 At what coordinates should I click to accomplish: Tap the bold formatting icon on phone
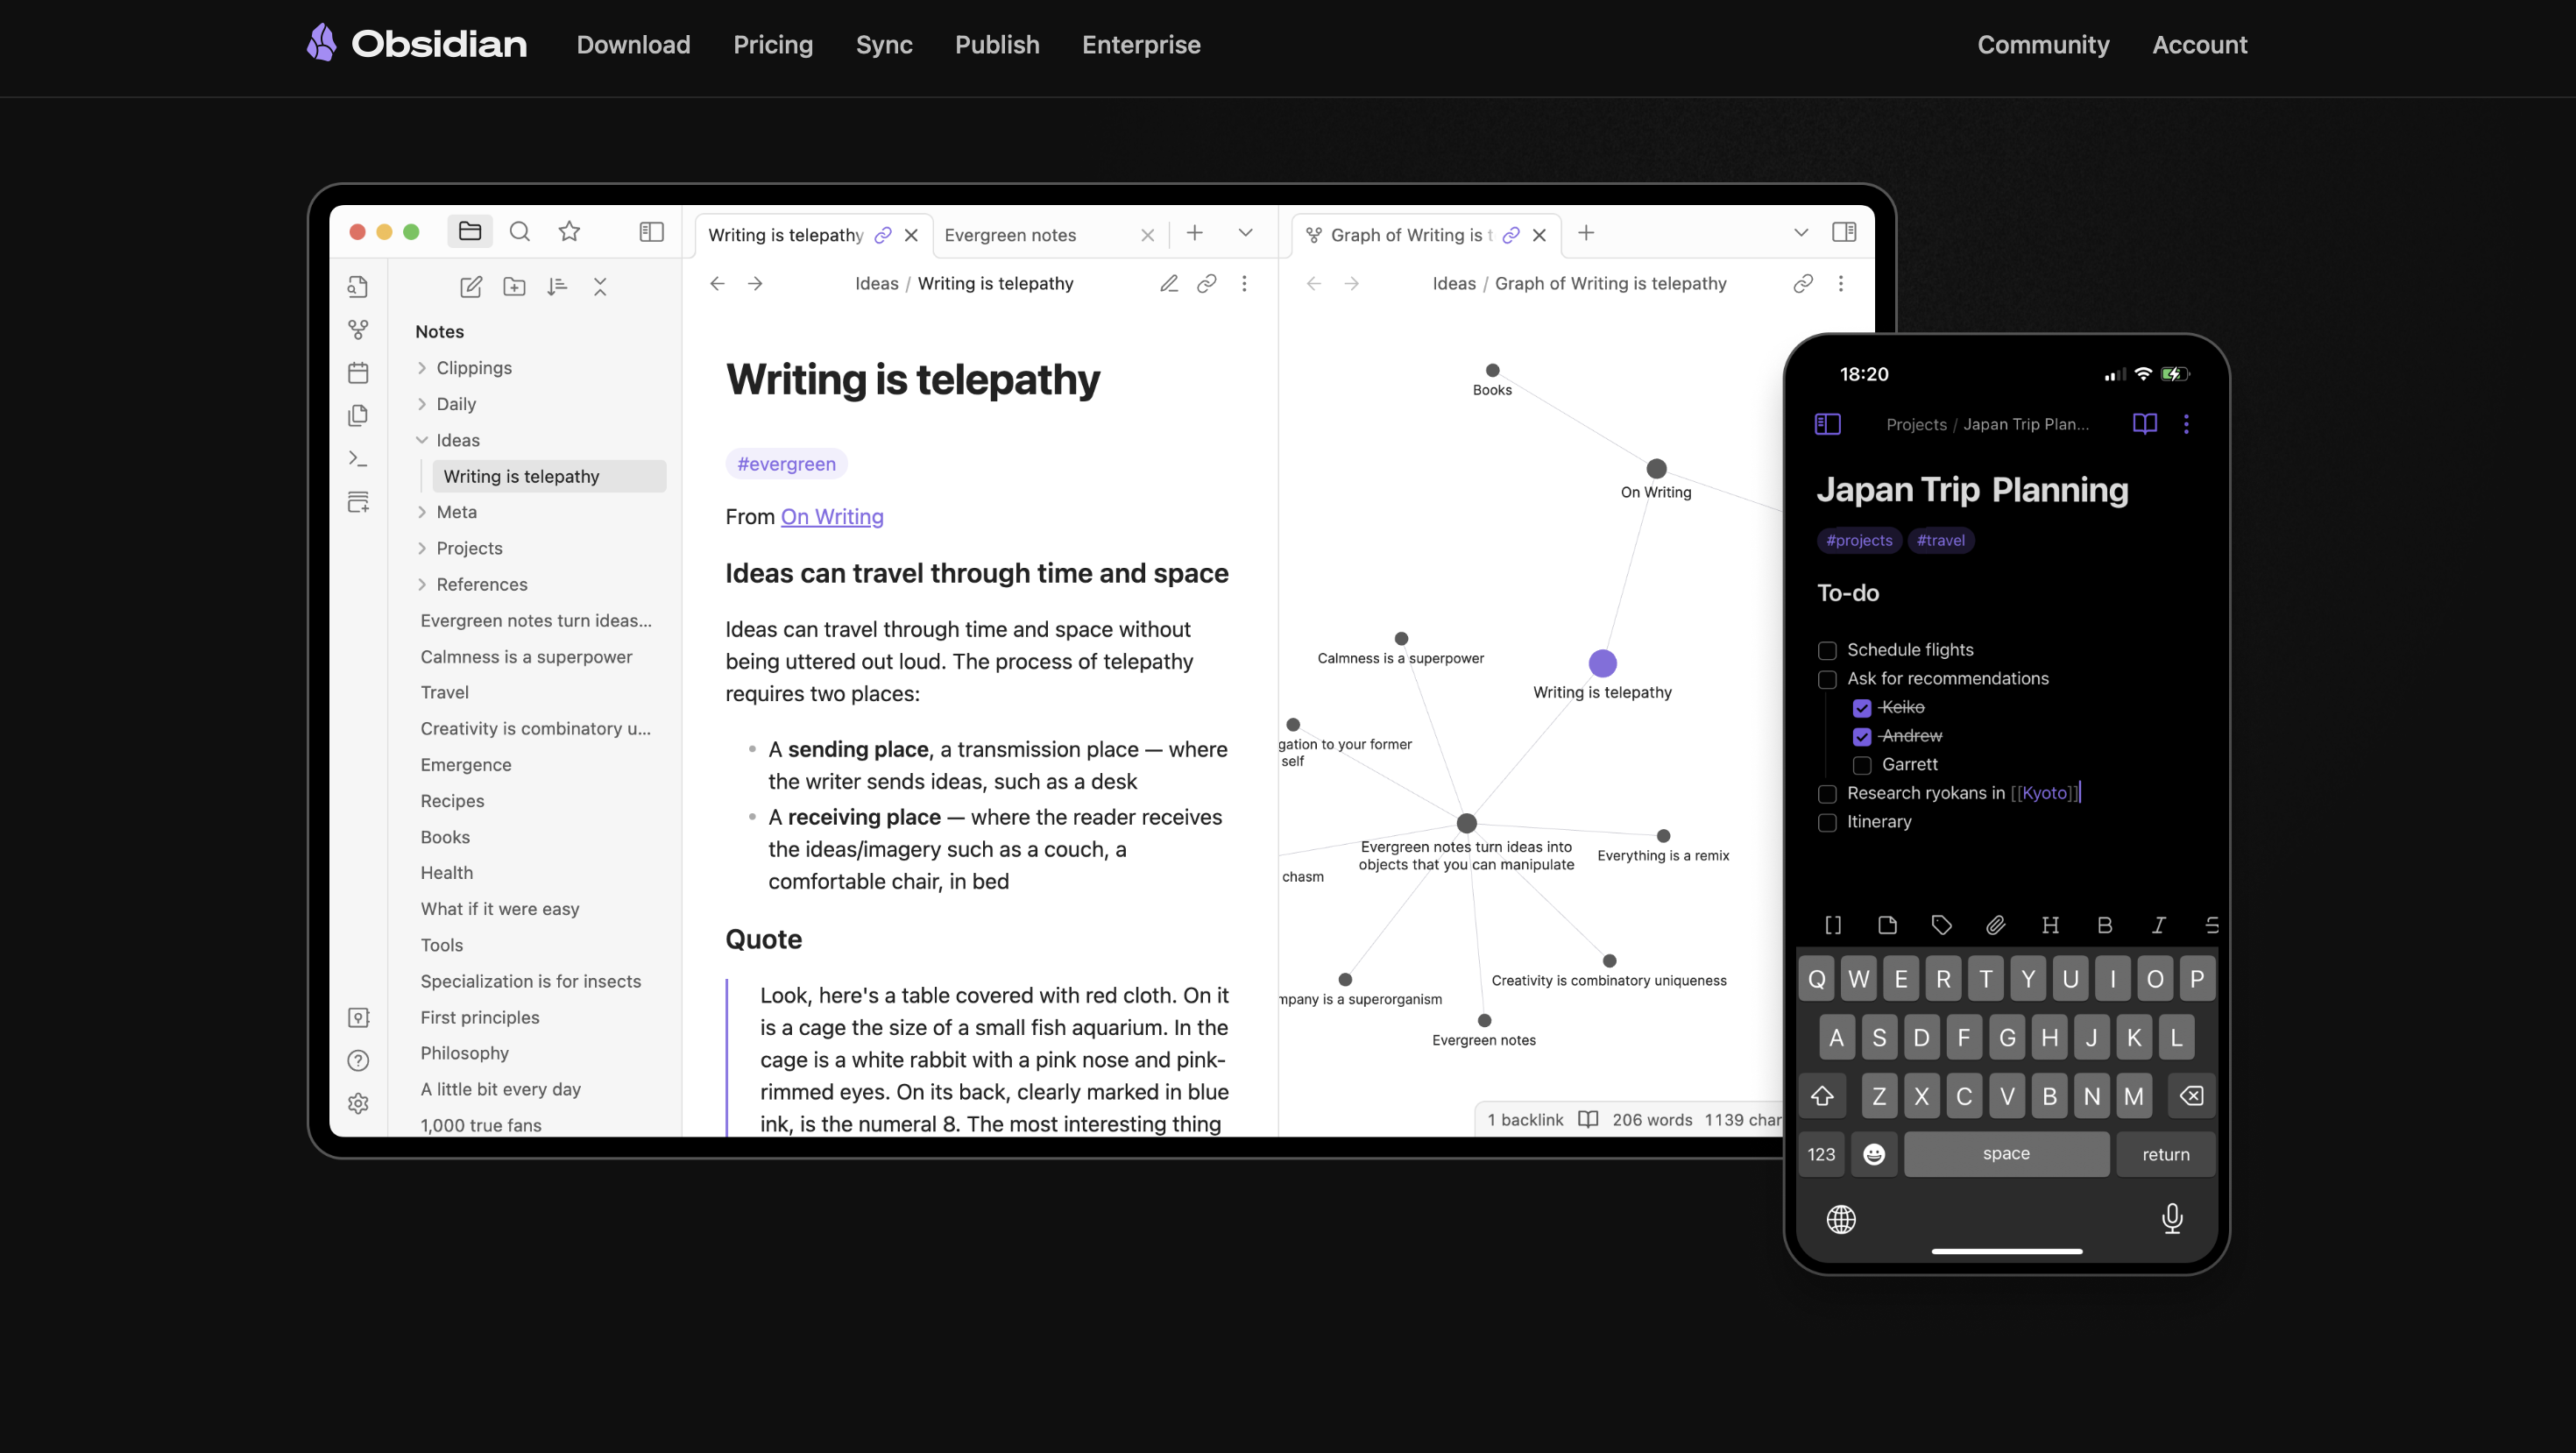2104,925
